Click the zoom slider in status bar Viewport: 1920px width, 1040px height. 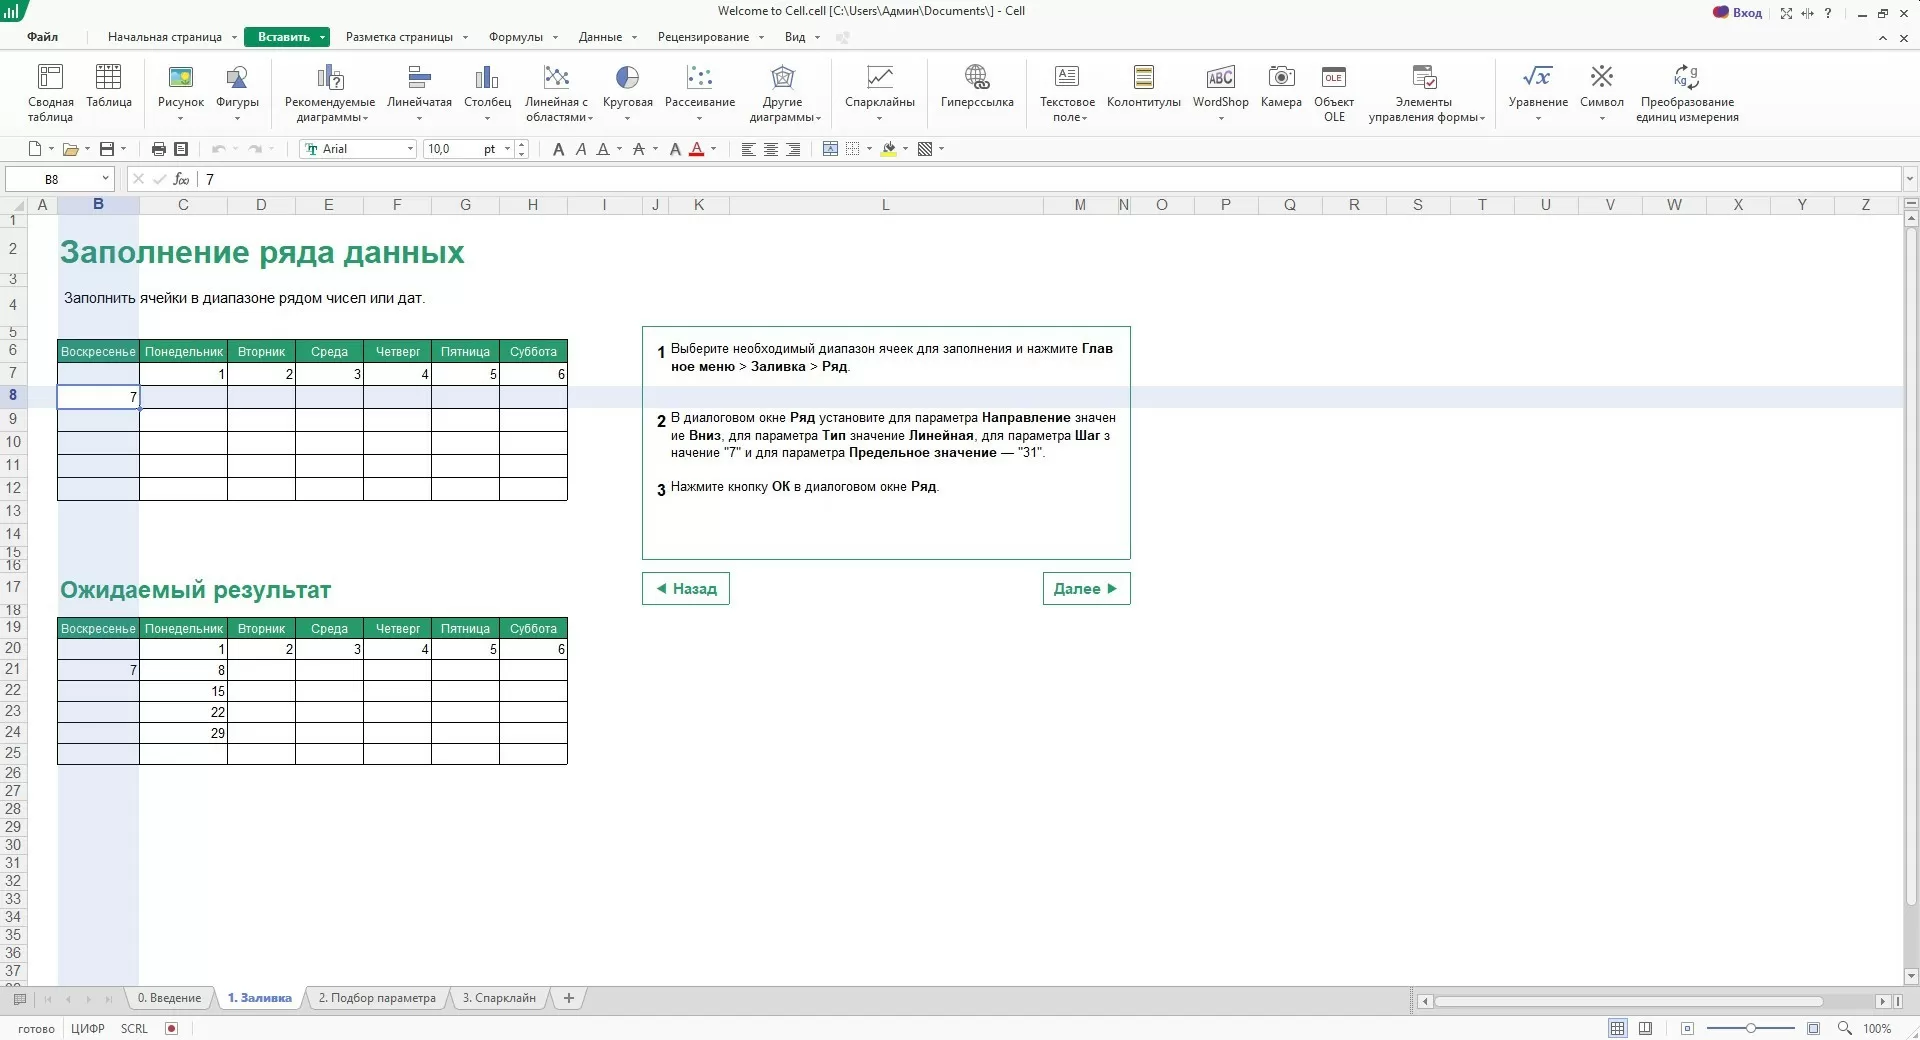(1750, 1028)
